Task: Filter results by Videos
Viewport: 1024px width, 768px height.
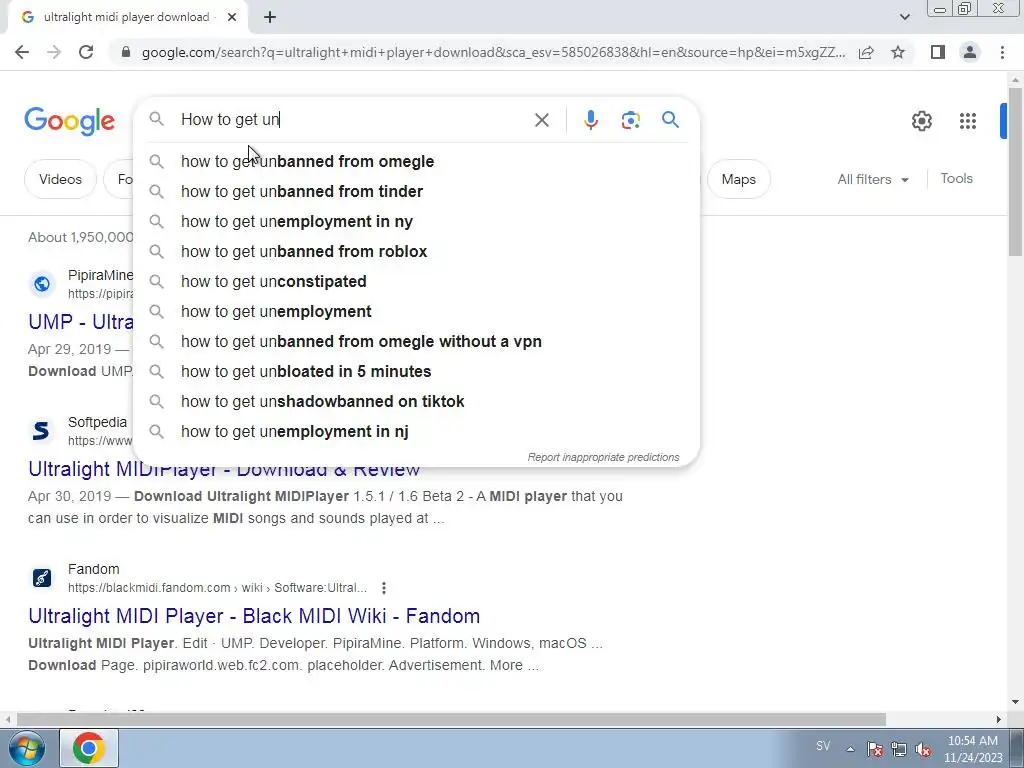Action: (x=60, y=179)
